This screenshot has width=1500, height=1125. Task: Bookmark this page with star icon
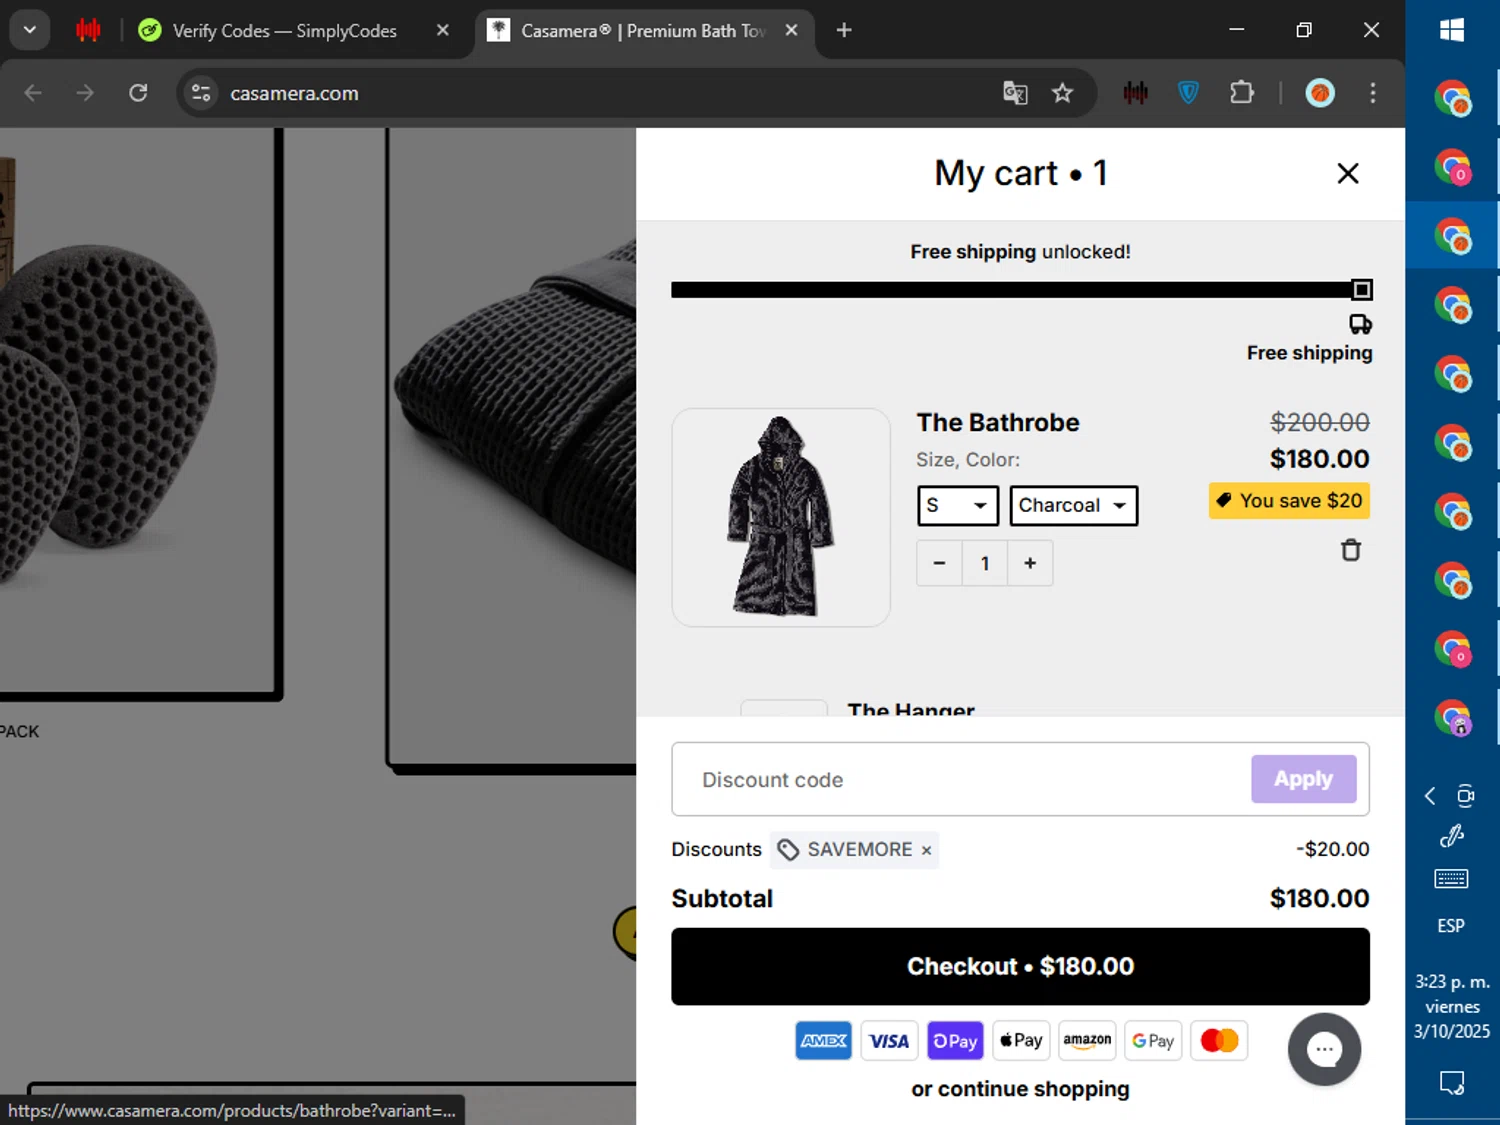point(1062,93)
